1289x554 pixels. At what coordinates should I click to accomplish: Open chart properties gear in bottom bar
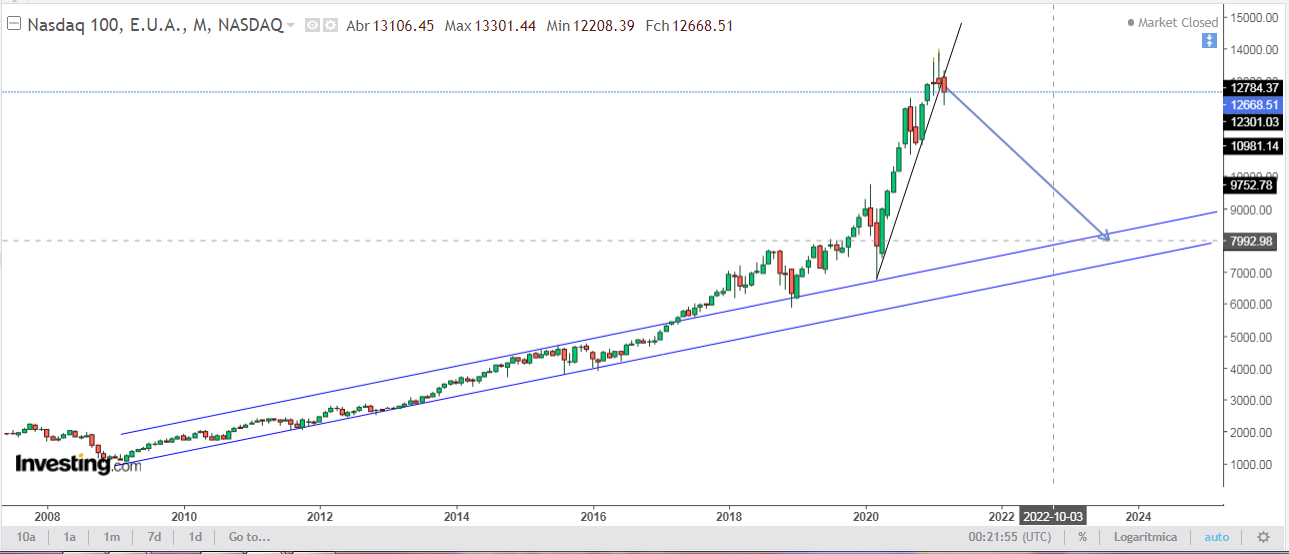tap(1263, 537)
